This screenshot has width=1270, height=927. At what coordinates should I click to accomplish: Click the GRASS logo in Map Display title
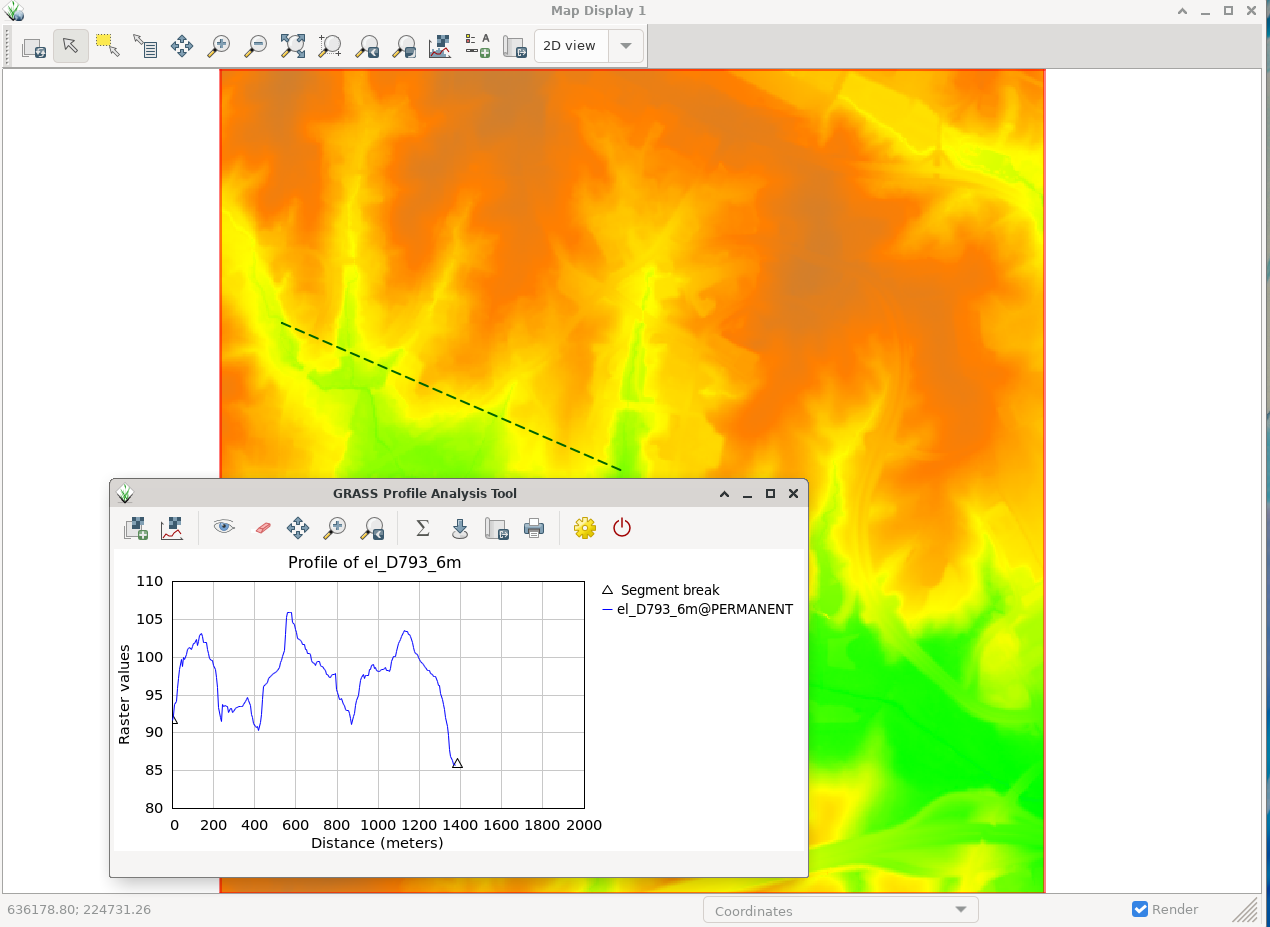coord(14,11)
